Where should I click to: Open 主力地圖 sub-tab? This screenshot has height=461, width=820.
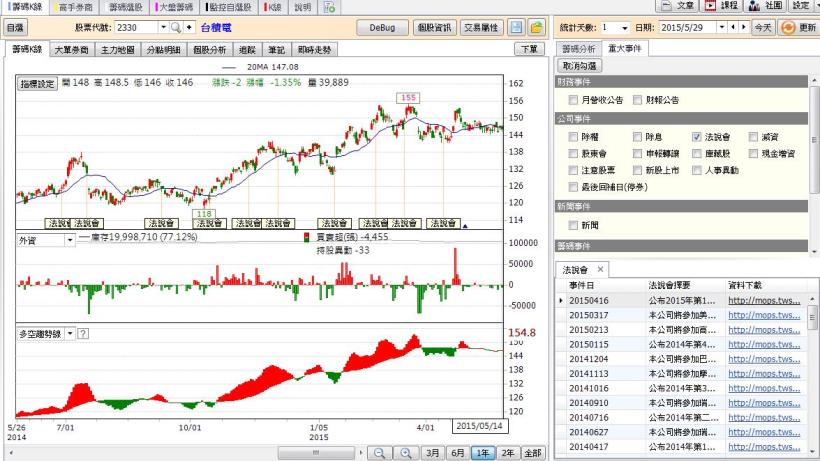[x=118, y=50]
